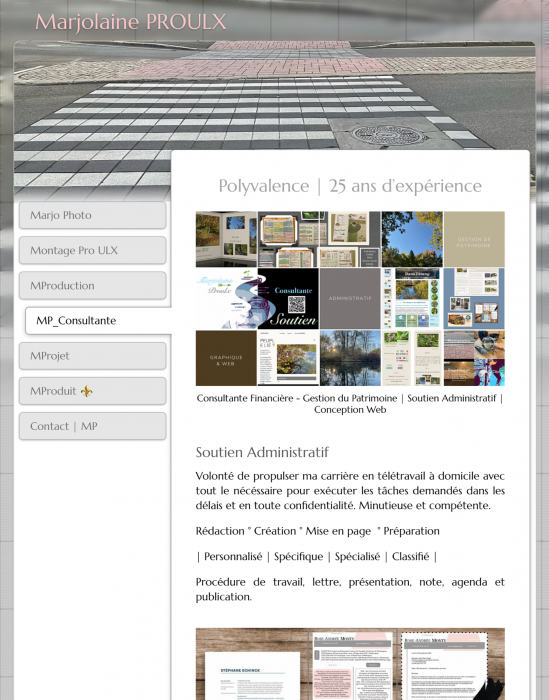Select the brown GRAPHIQUE & WEB tile
Image resolution: width=549 pixels, height=700 pixels.
[x=226, y=358]
